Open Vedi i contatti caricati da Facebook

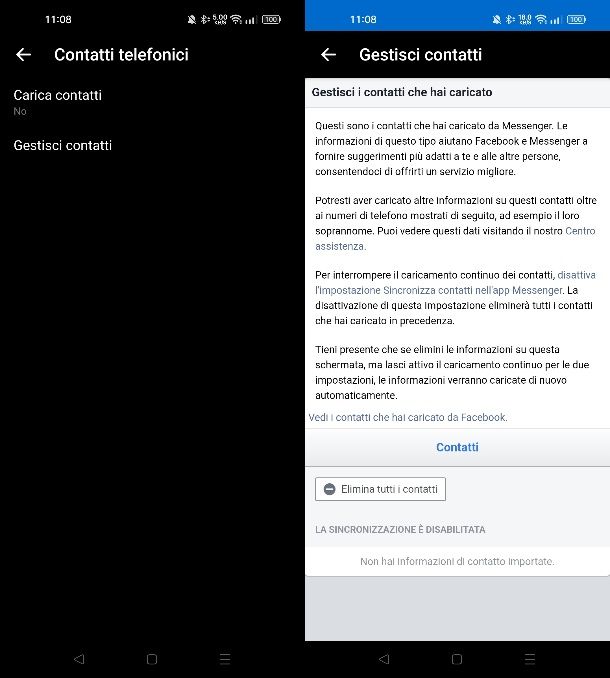pyautogui.click(x=408, y=417)
